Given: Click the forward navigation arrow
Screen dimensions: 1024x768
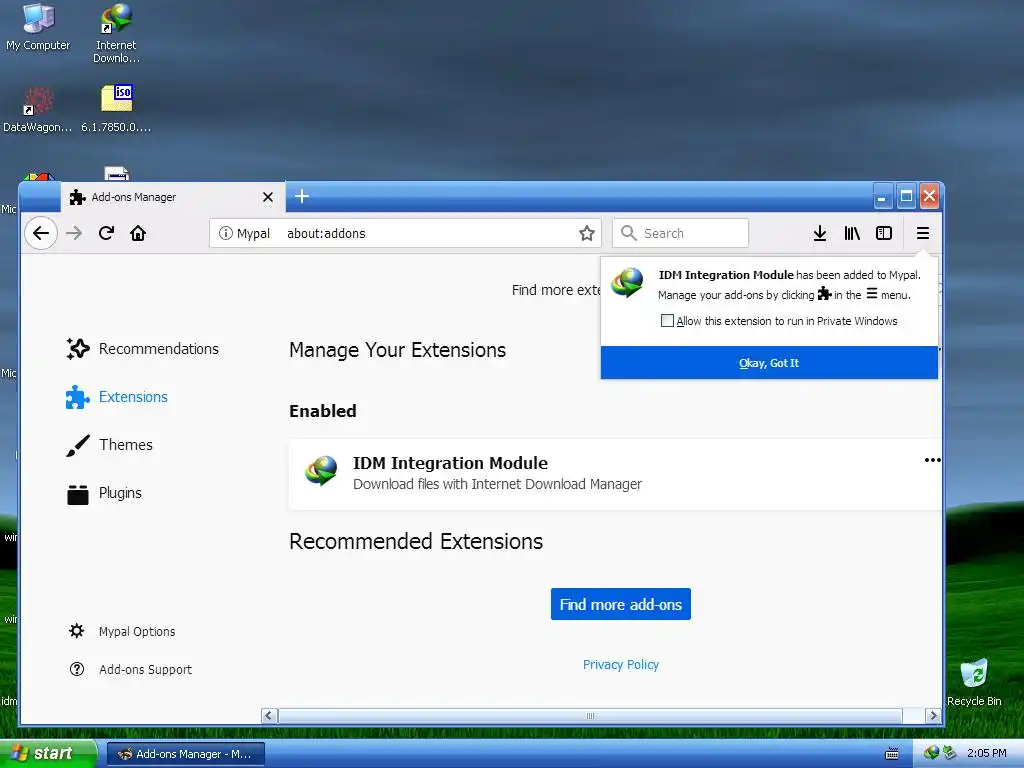Looking at the screenshot, I should point(74,233).
